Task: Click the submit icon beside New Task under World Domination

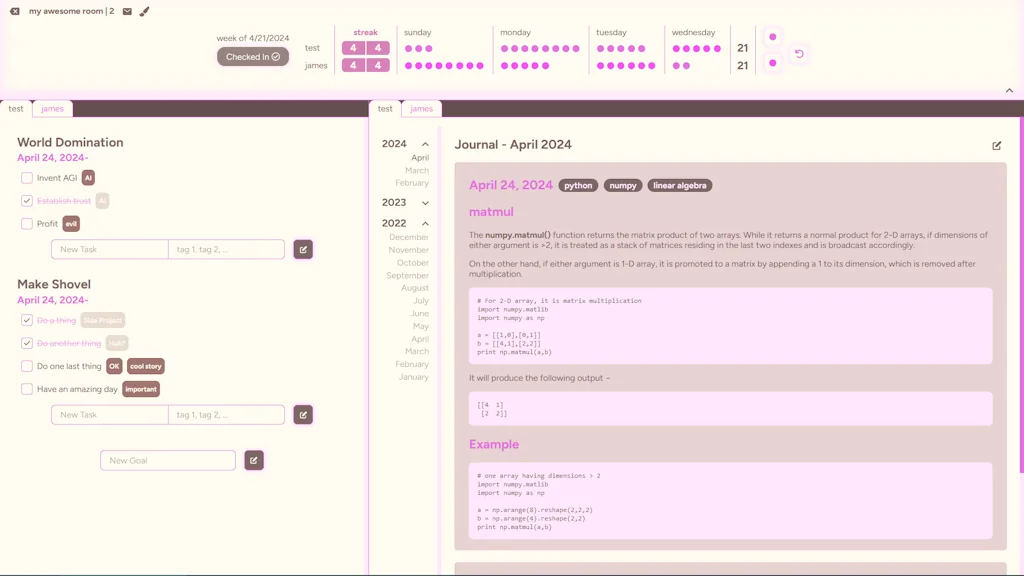Action: 302,249
